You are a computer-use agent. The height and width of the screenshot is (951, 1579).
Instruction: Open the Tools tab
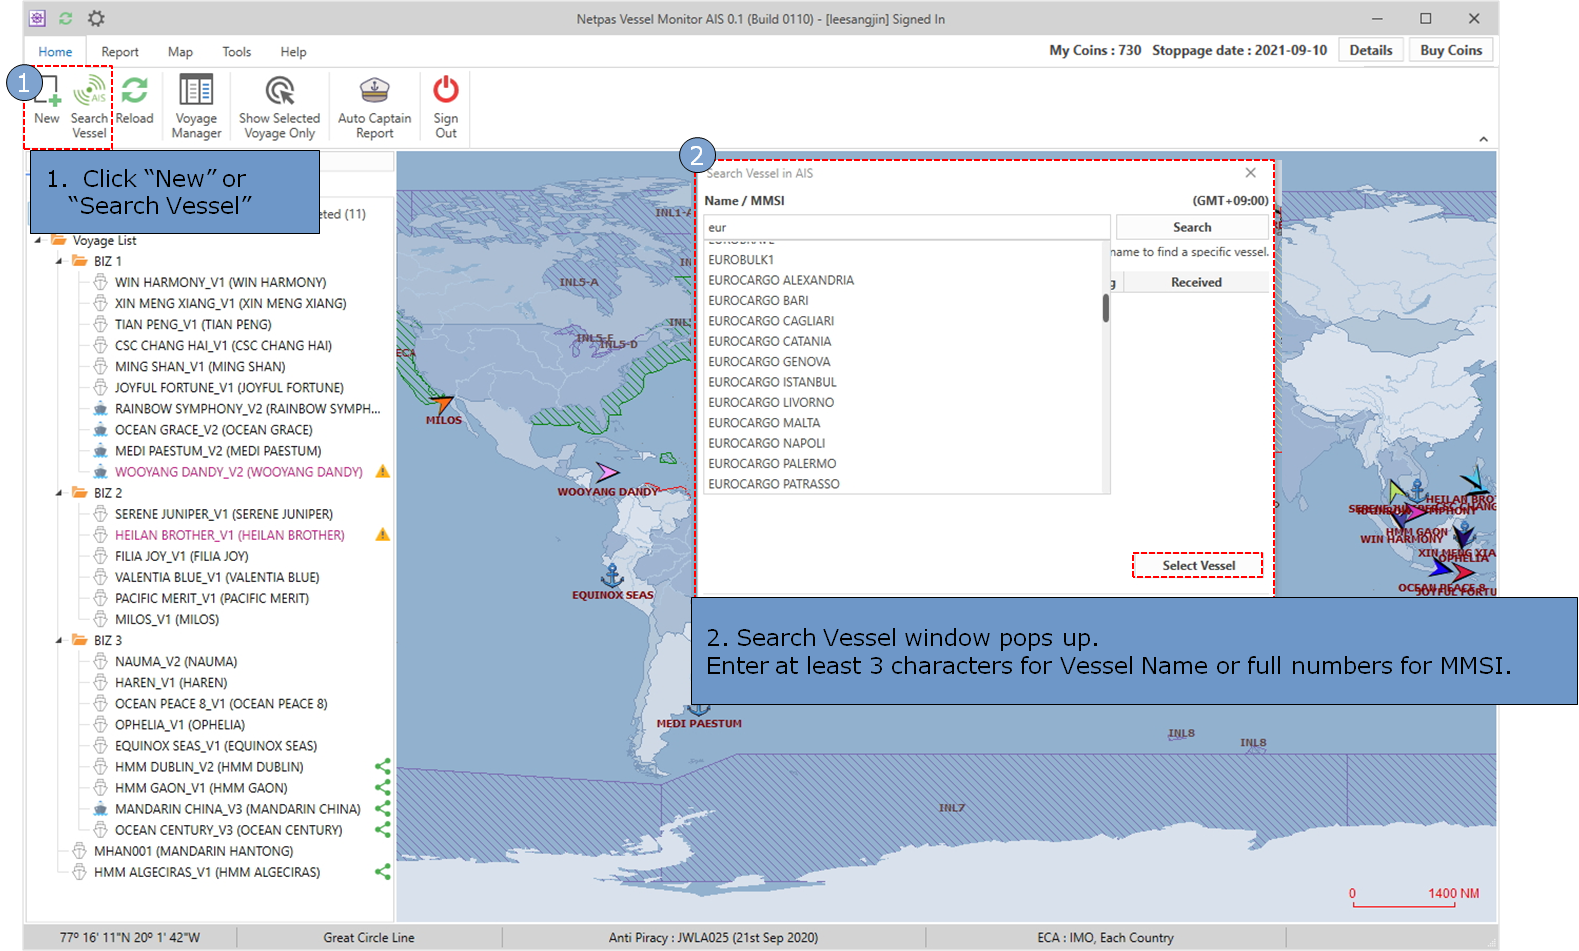(237, 52)
